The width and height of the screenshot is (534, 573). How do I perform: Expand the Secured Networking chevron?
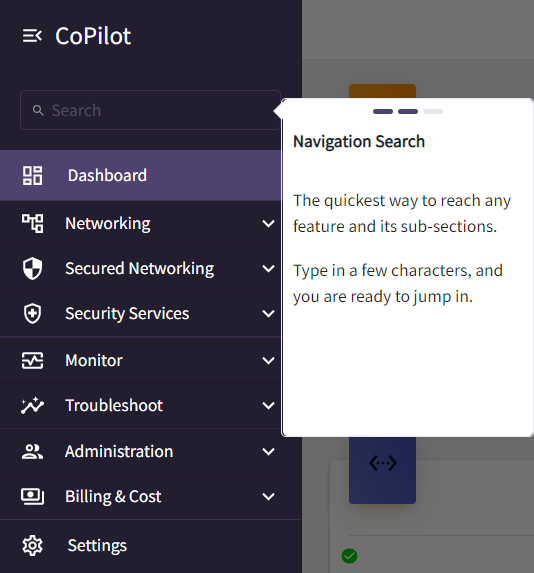269,269
